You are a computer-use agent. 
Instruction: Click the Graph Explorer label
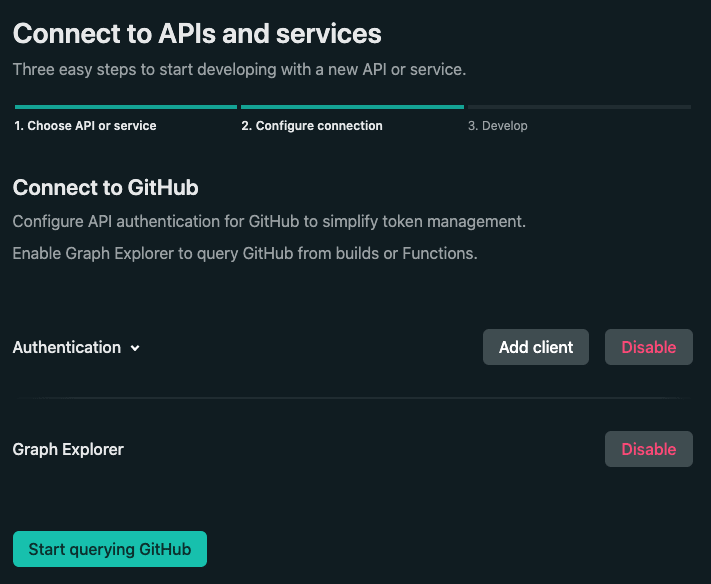coord(68,449)
